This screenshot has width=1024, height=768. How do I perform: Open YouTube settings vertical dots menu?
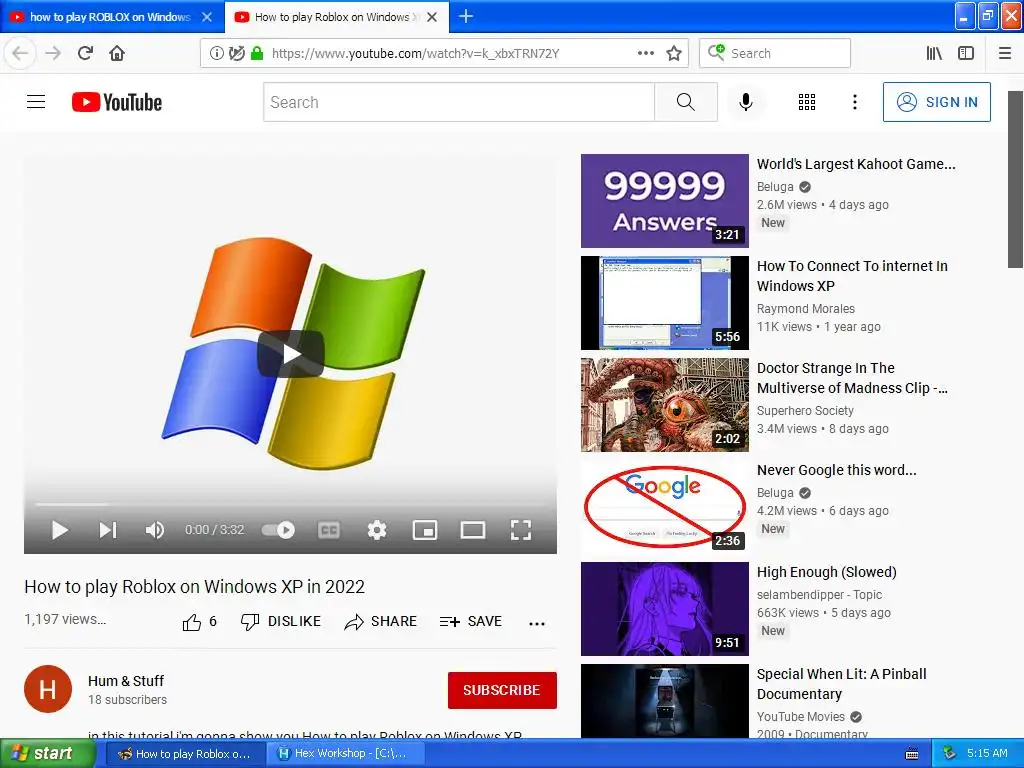point(855,102)
